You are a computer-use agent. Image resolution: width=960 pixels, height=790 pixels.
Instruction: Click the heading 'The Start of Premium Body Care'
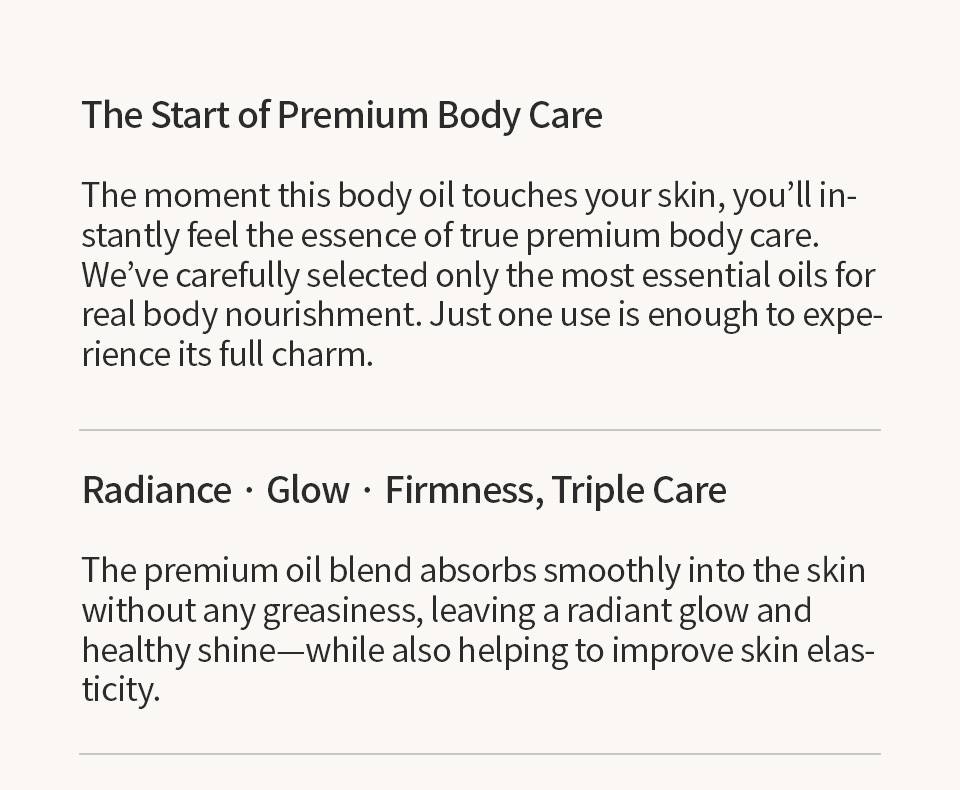pos(342,116)
